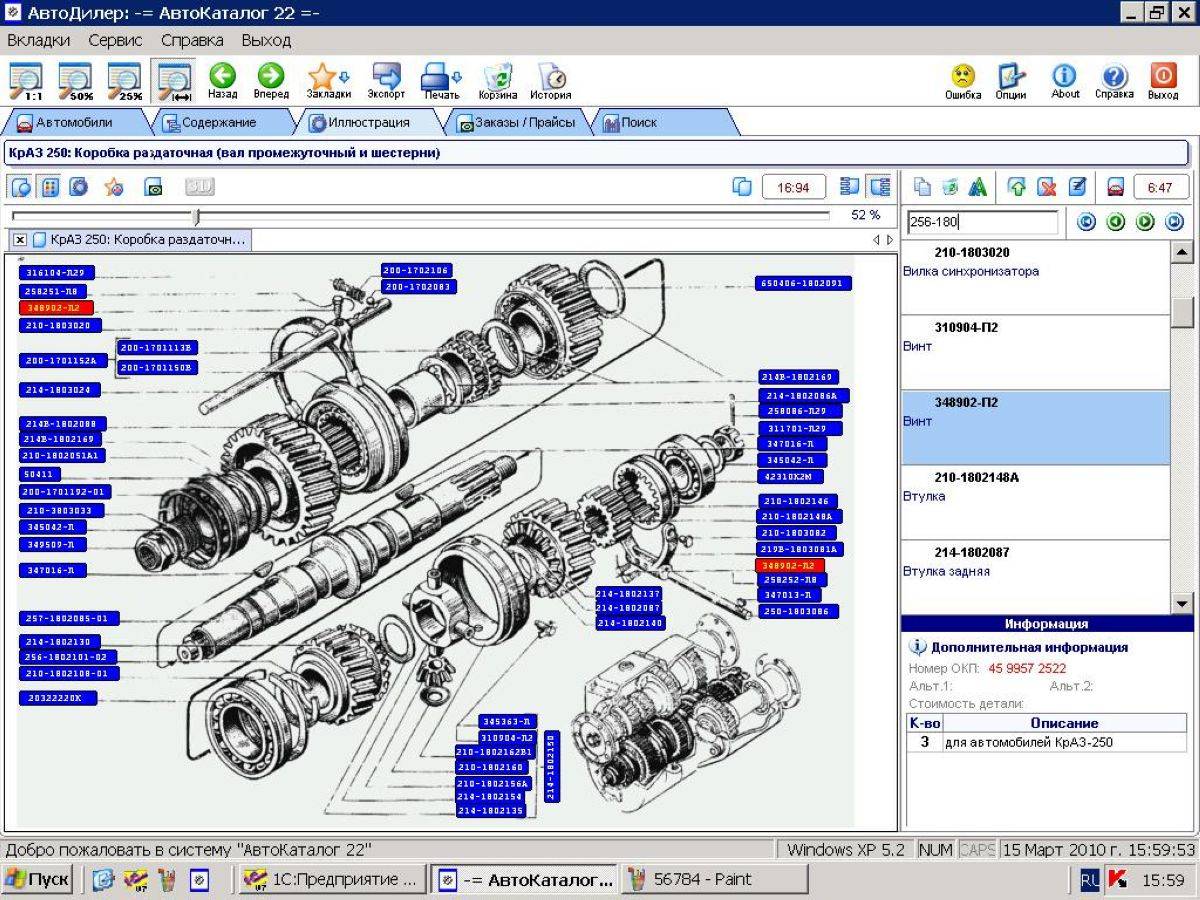Open Печать print dropdown

441,81
